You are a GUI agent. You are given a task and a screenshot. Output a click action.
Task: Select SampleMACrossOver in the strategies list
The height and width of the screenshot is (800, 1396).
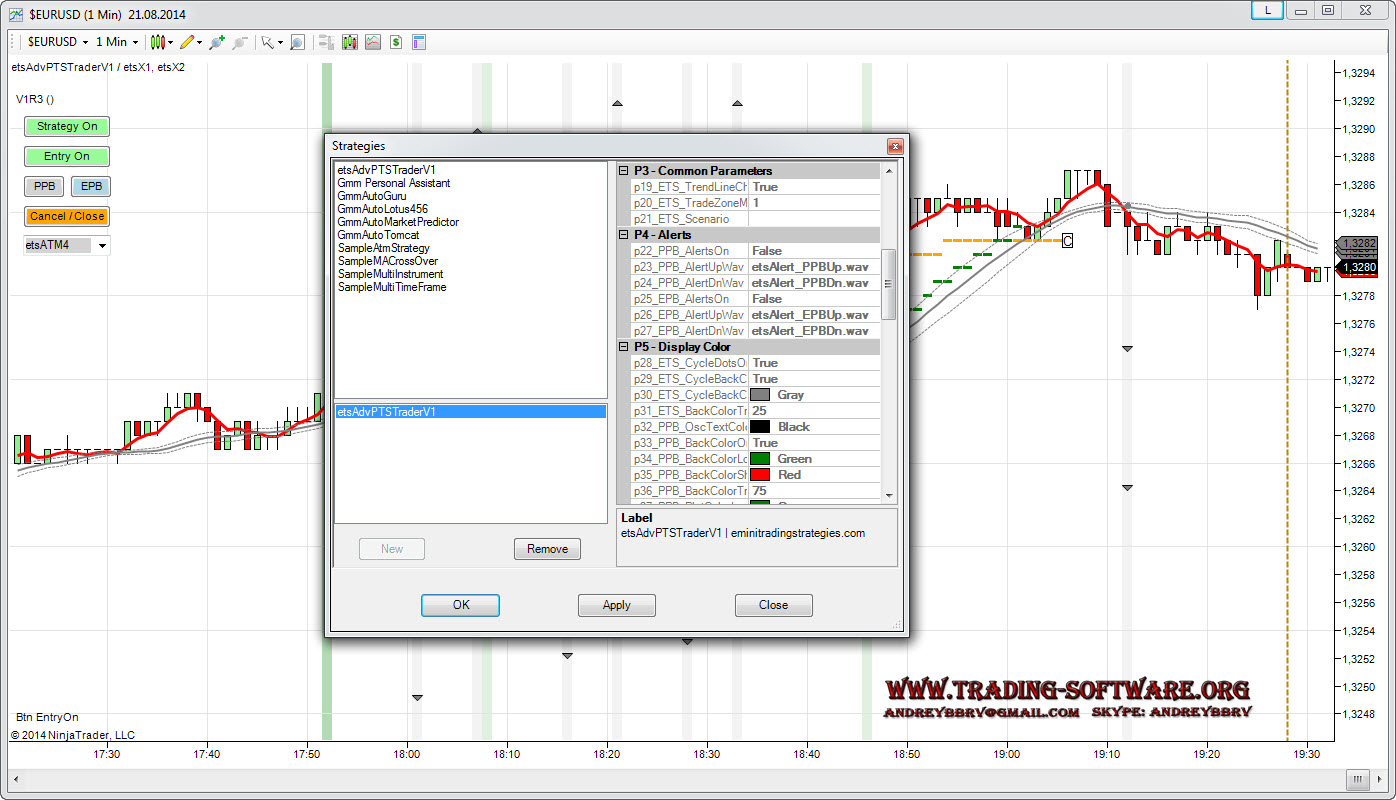[x=387, y=261]
